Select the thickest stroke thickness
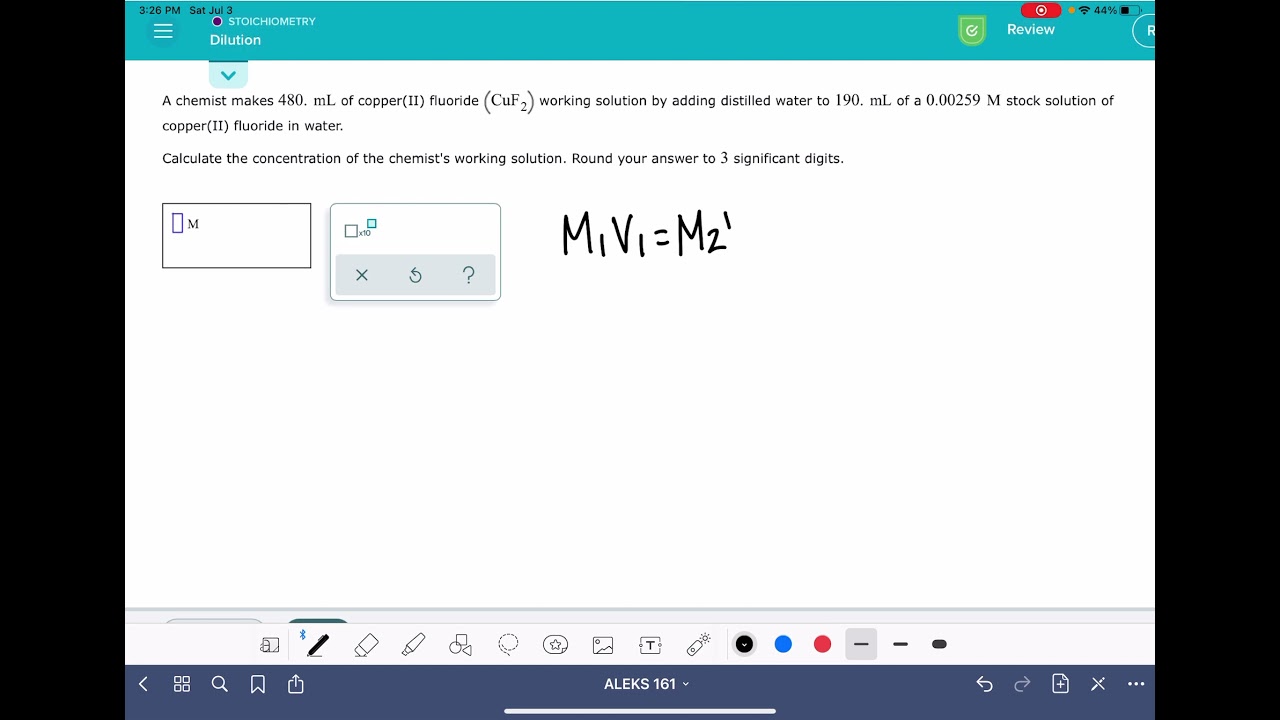This screenshot has height=720, width=1280. click(939, 644)
